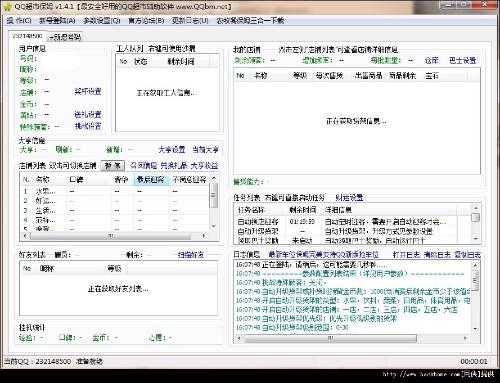The width and height of the screenshot is (500, 383).
Task: Click the 宝石 column header
Action: pyautogui.click(x=444, y=76)
